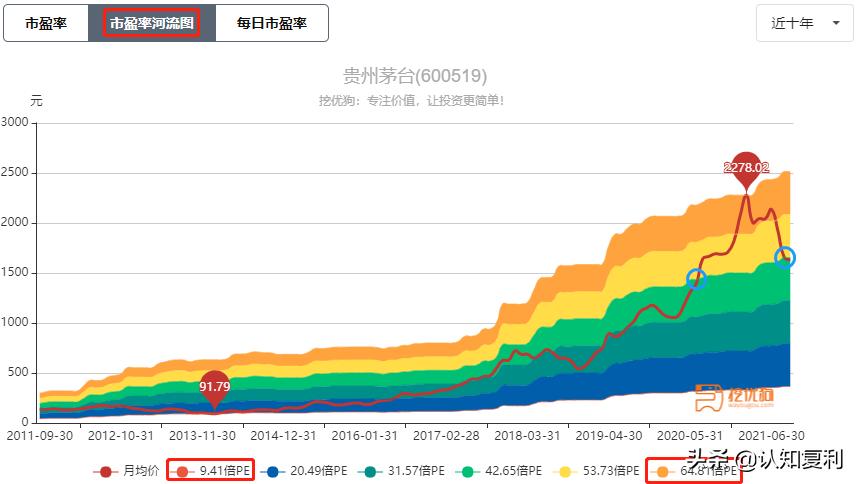Click the 2278.02 peak price marker
Image resolution: width=858 pixels, height=484 pixels.
746,168
